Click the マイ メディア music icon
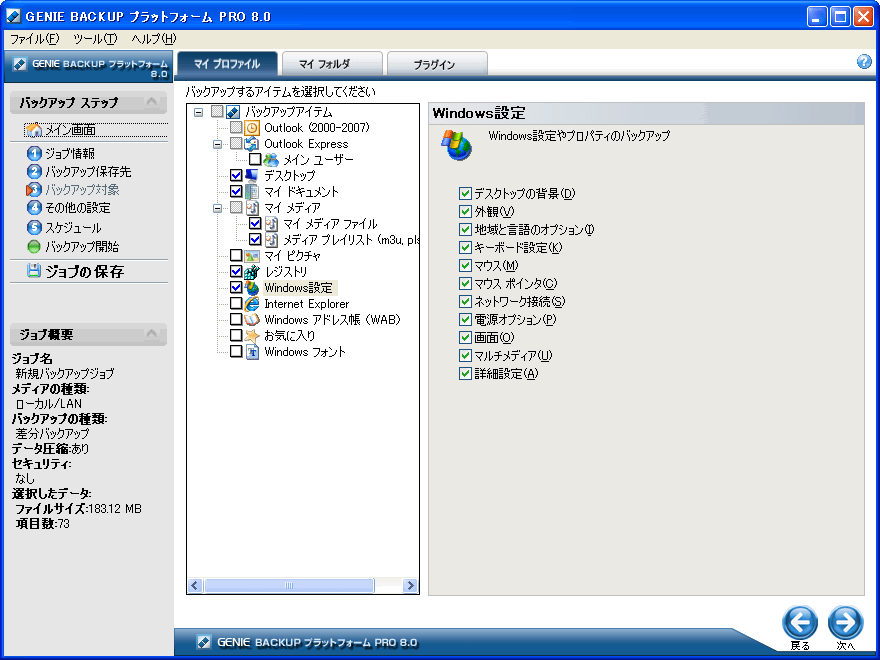The height and width of the screenshot is (660, 880). coord(252,208)
